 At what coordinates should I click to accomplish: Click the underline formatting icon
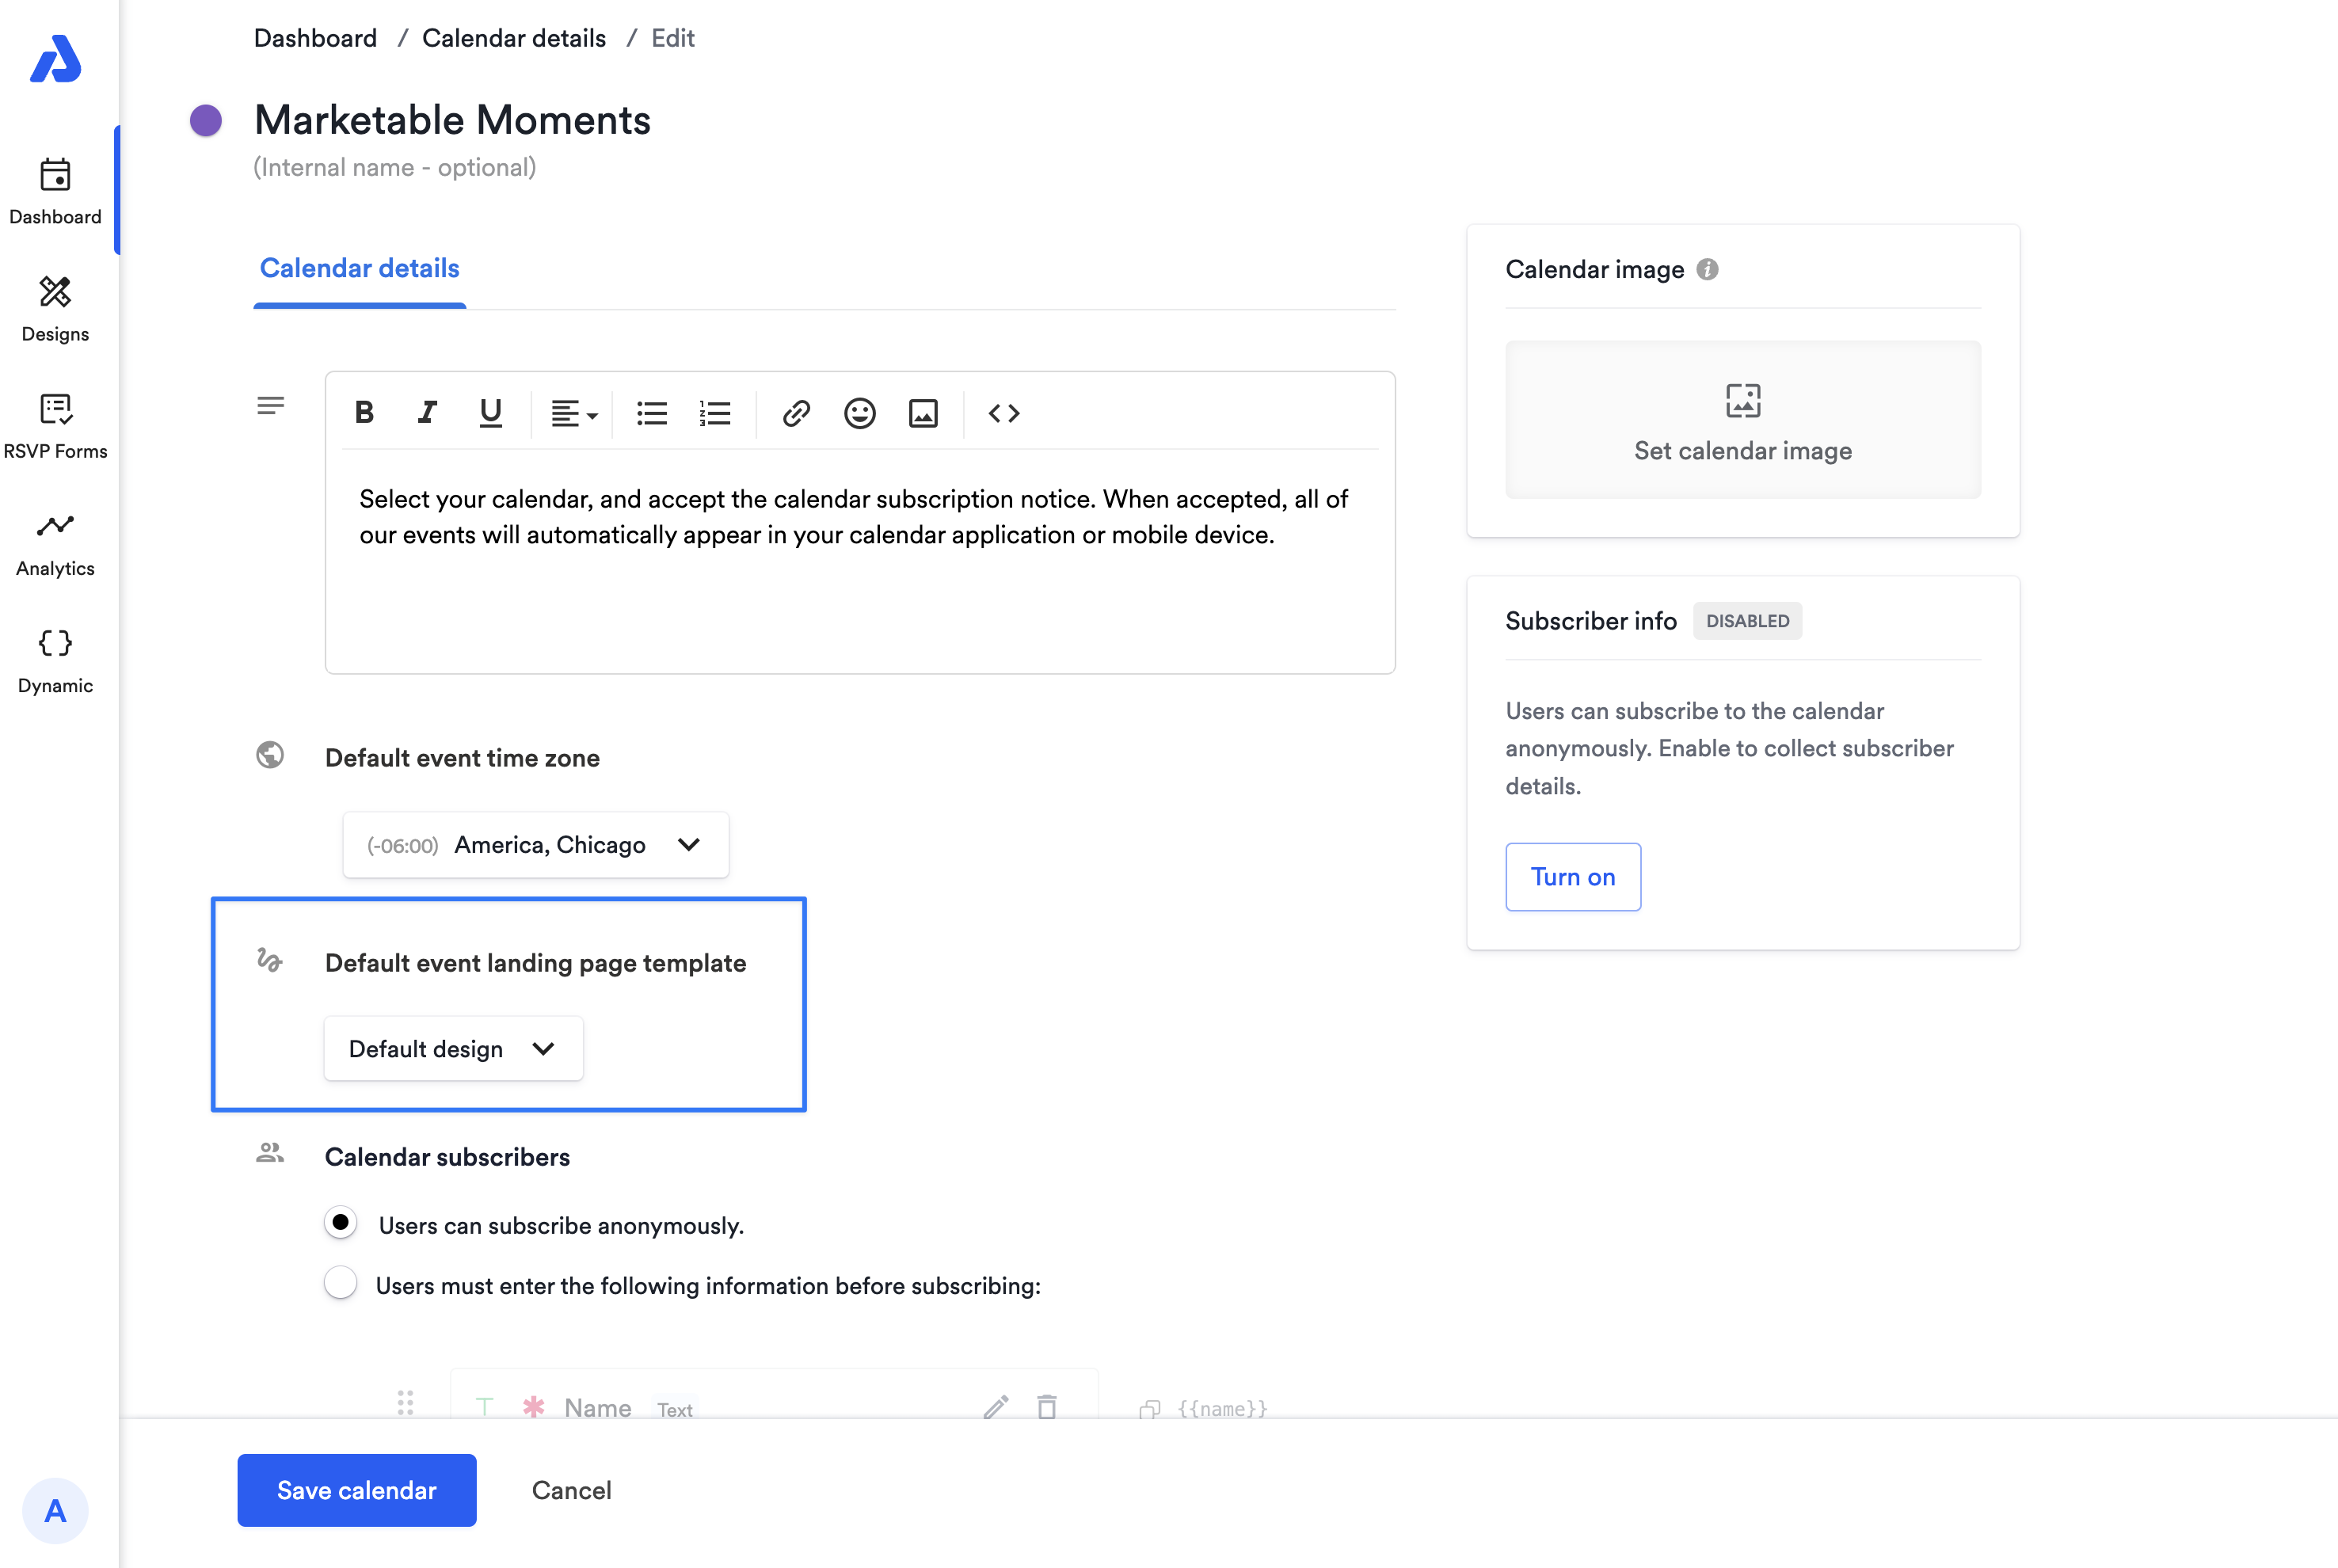pos(490,413)
